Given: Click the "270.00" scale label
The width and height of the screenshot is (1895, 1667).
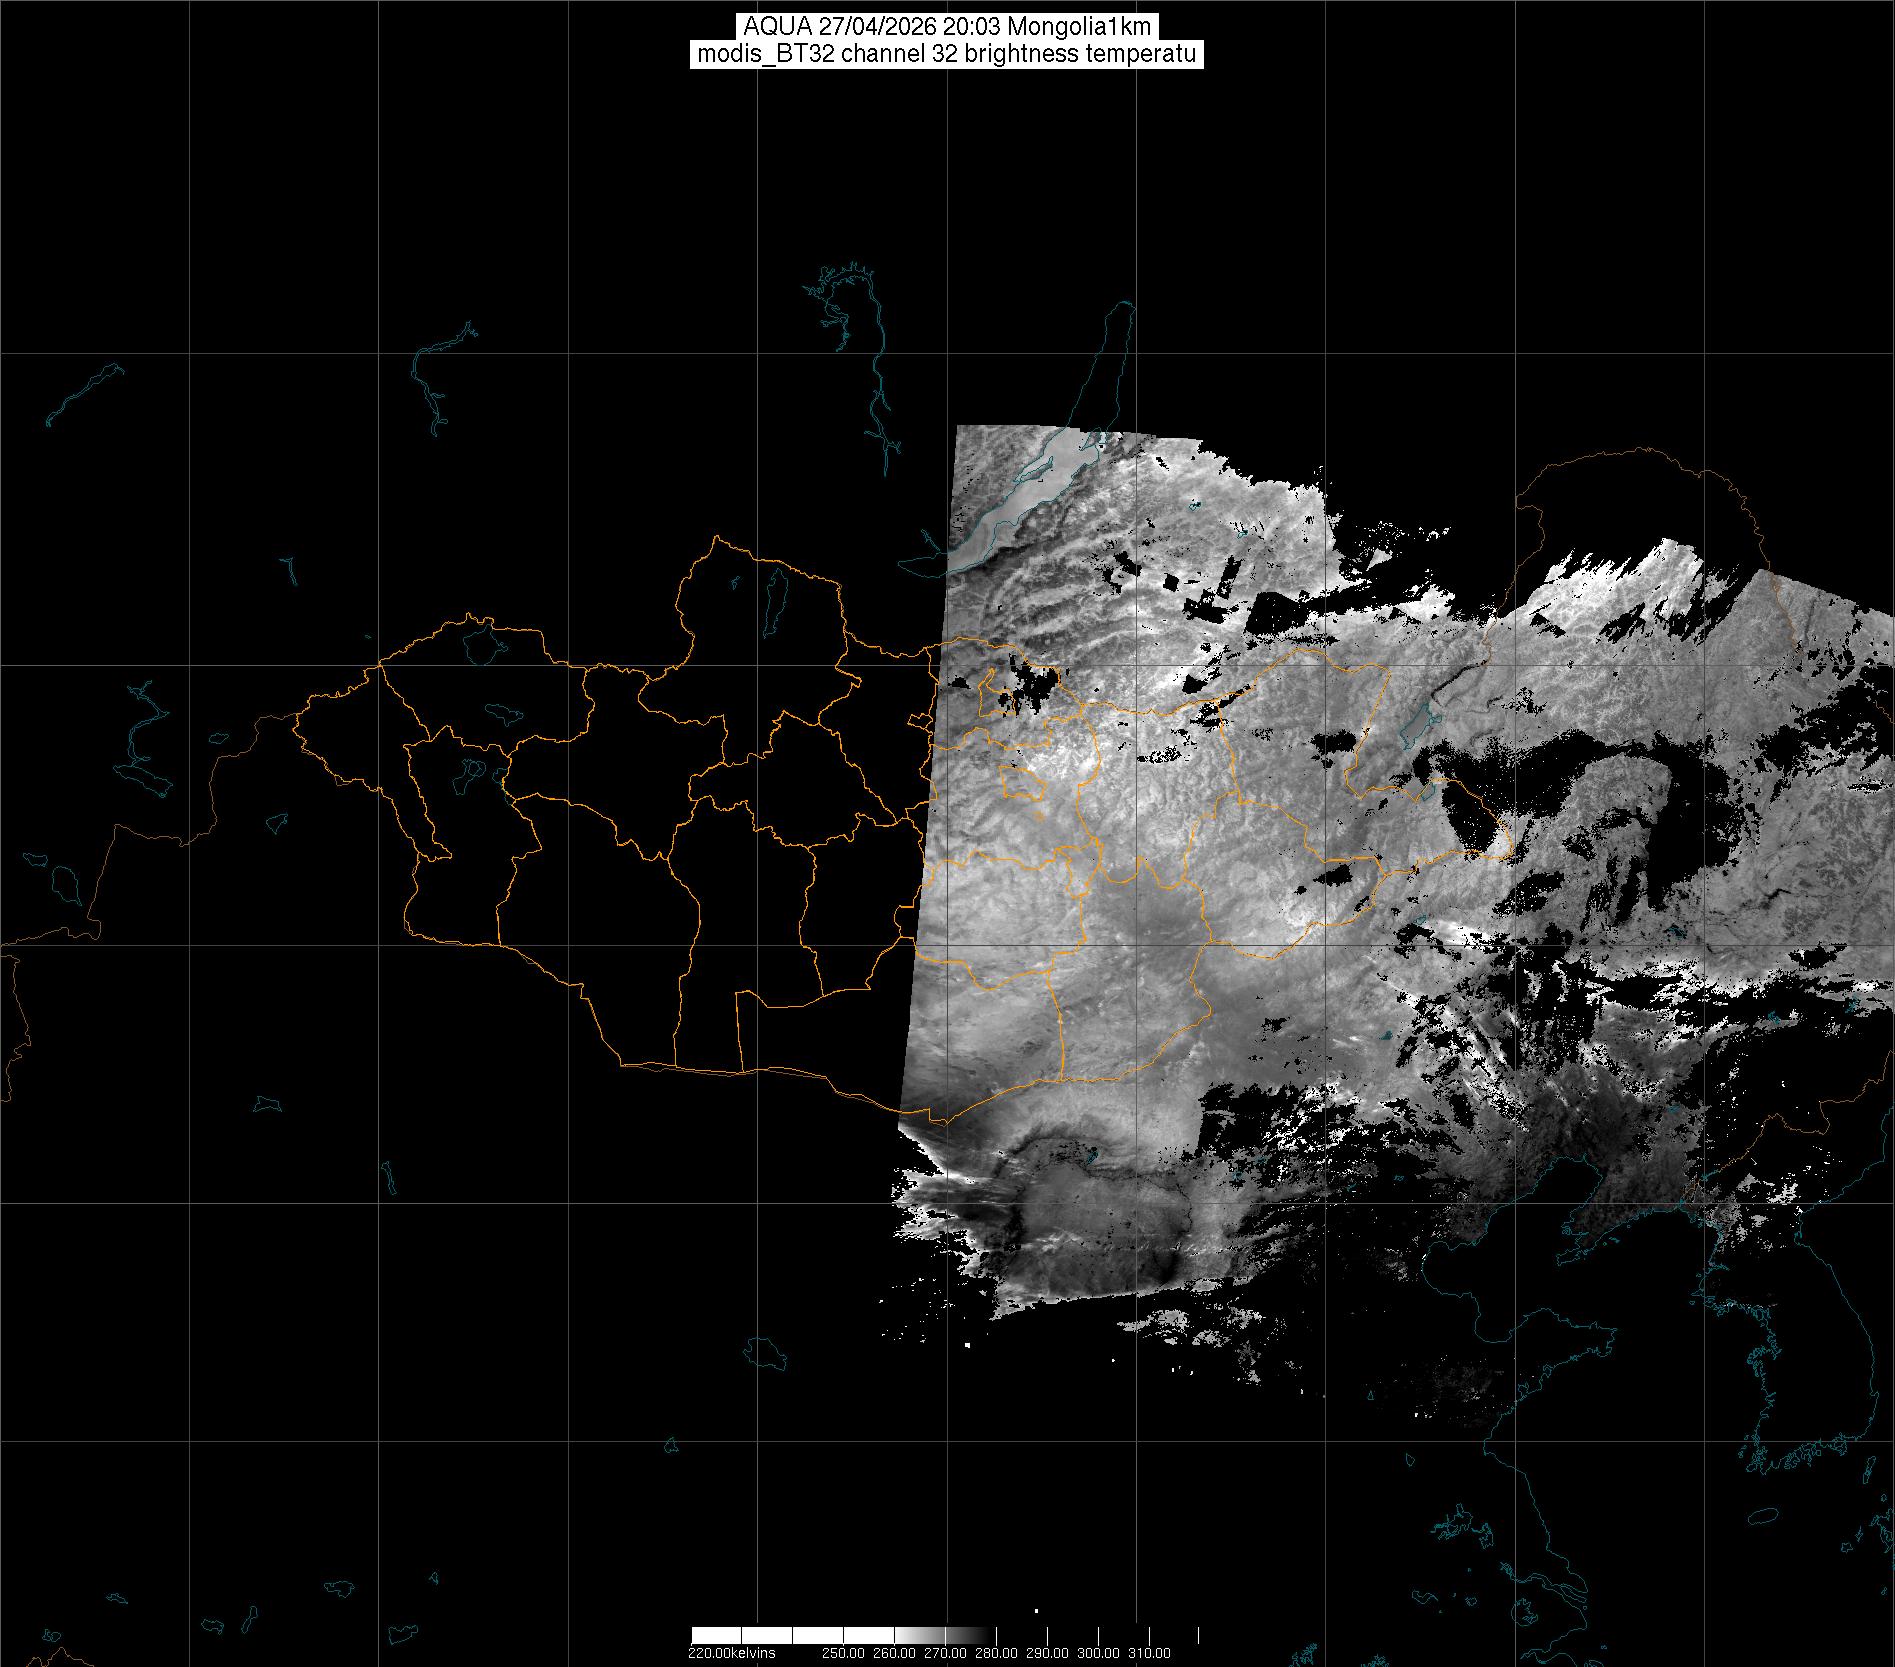Looking at the screenshot, I should 946,1653.
